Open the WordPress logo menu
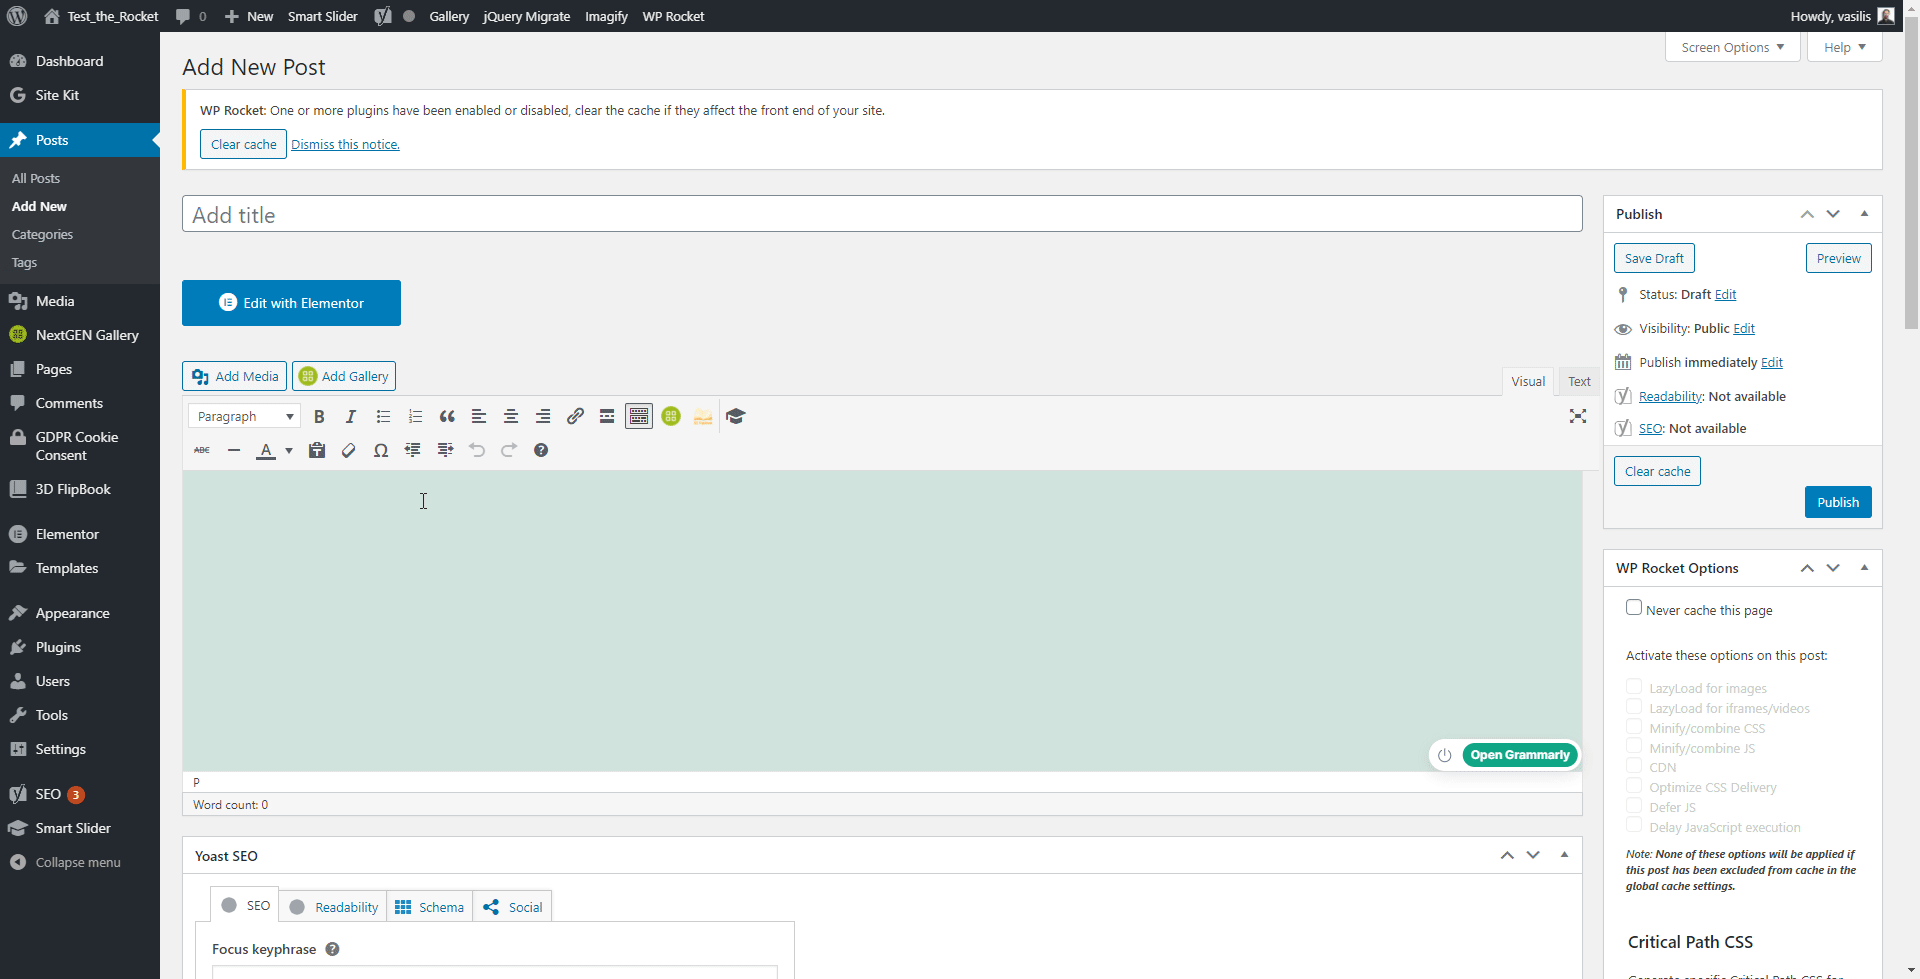Image resolution: width=1920 pixels, height=979 pixels. [x=17, y=16]
